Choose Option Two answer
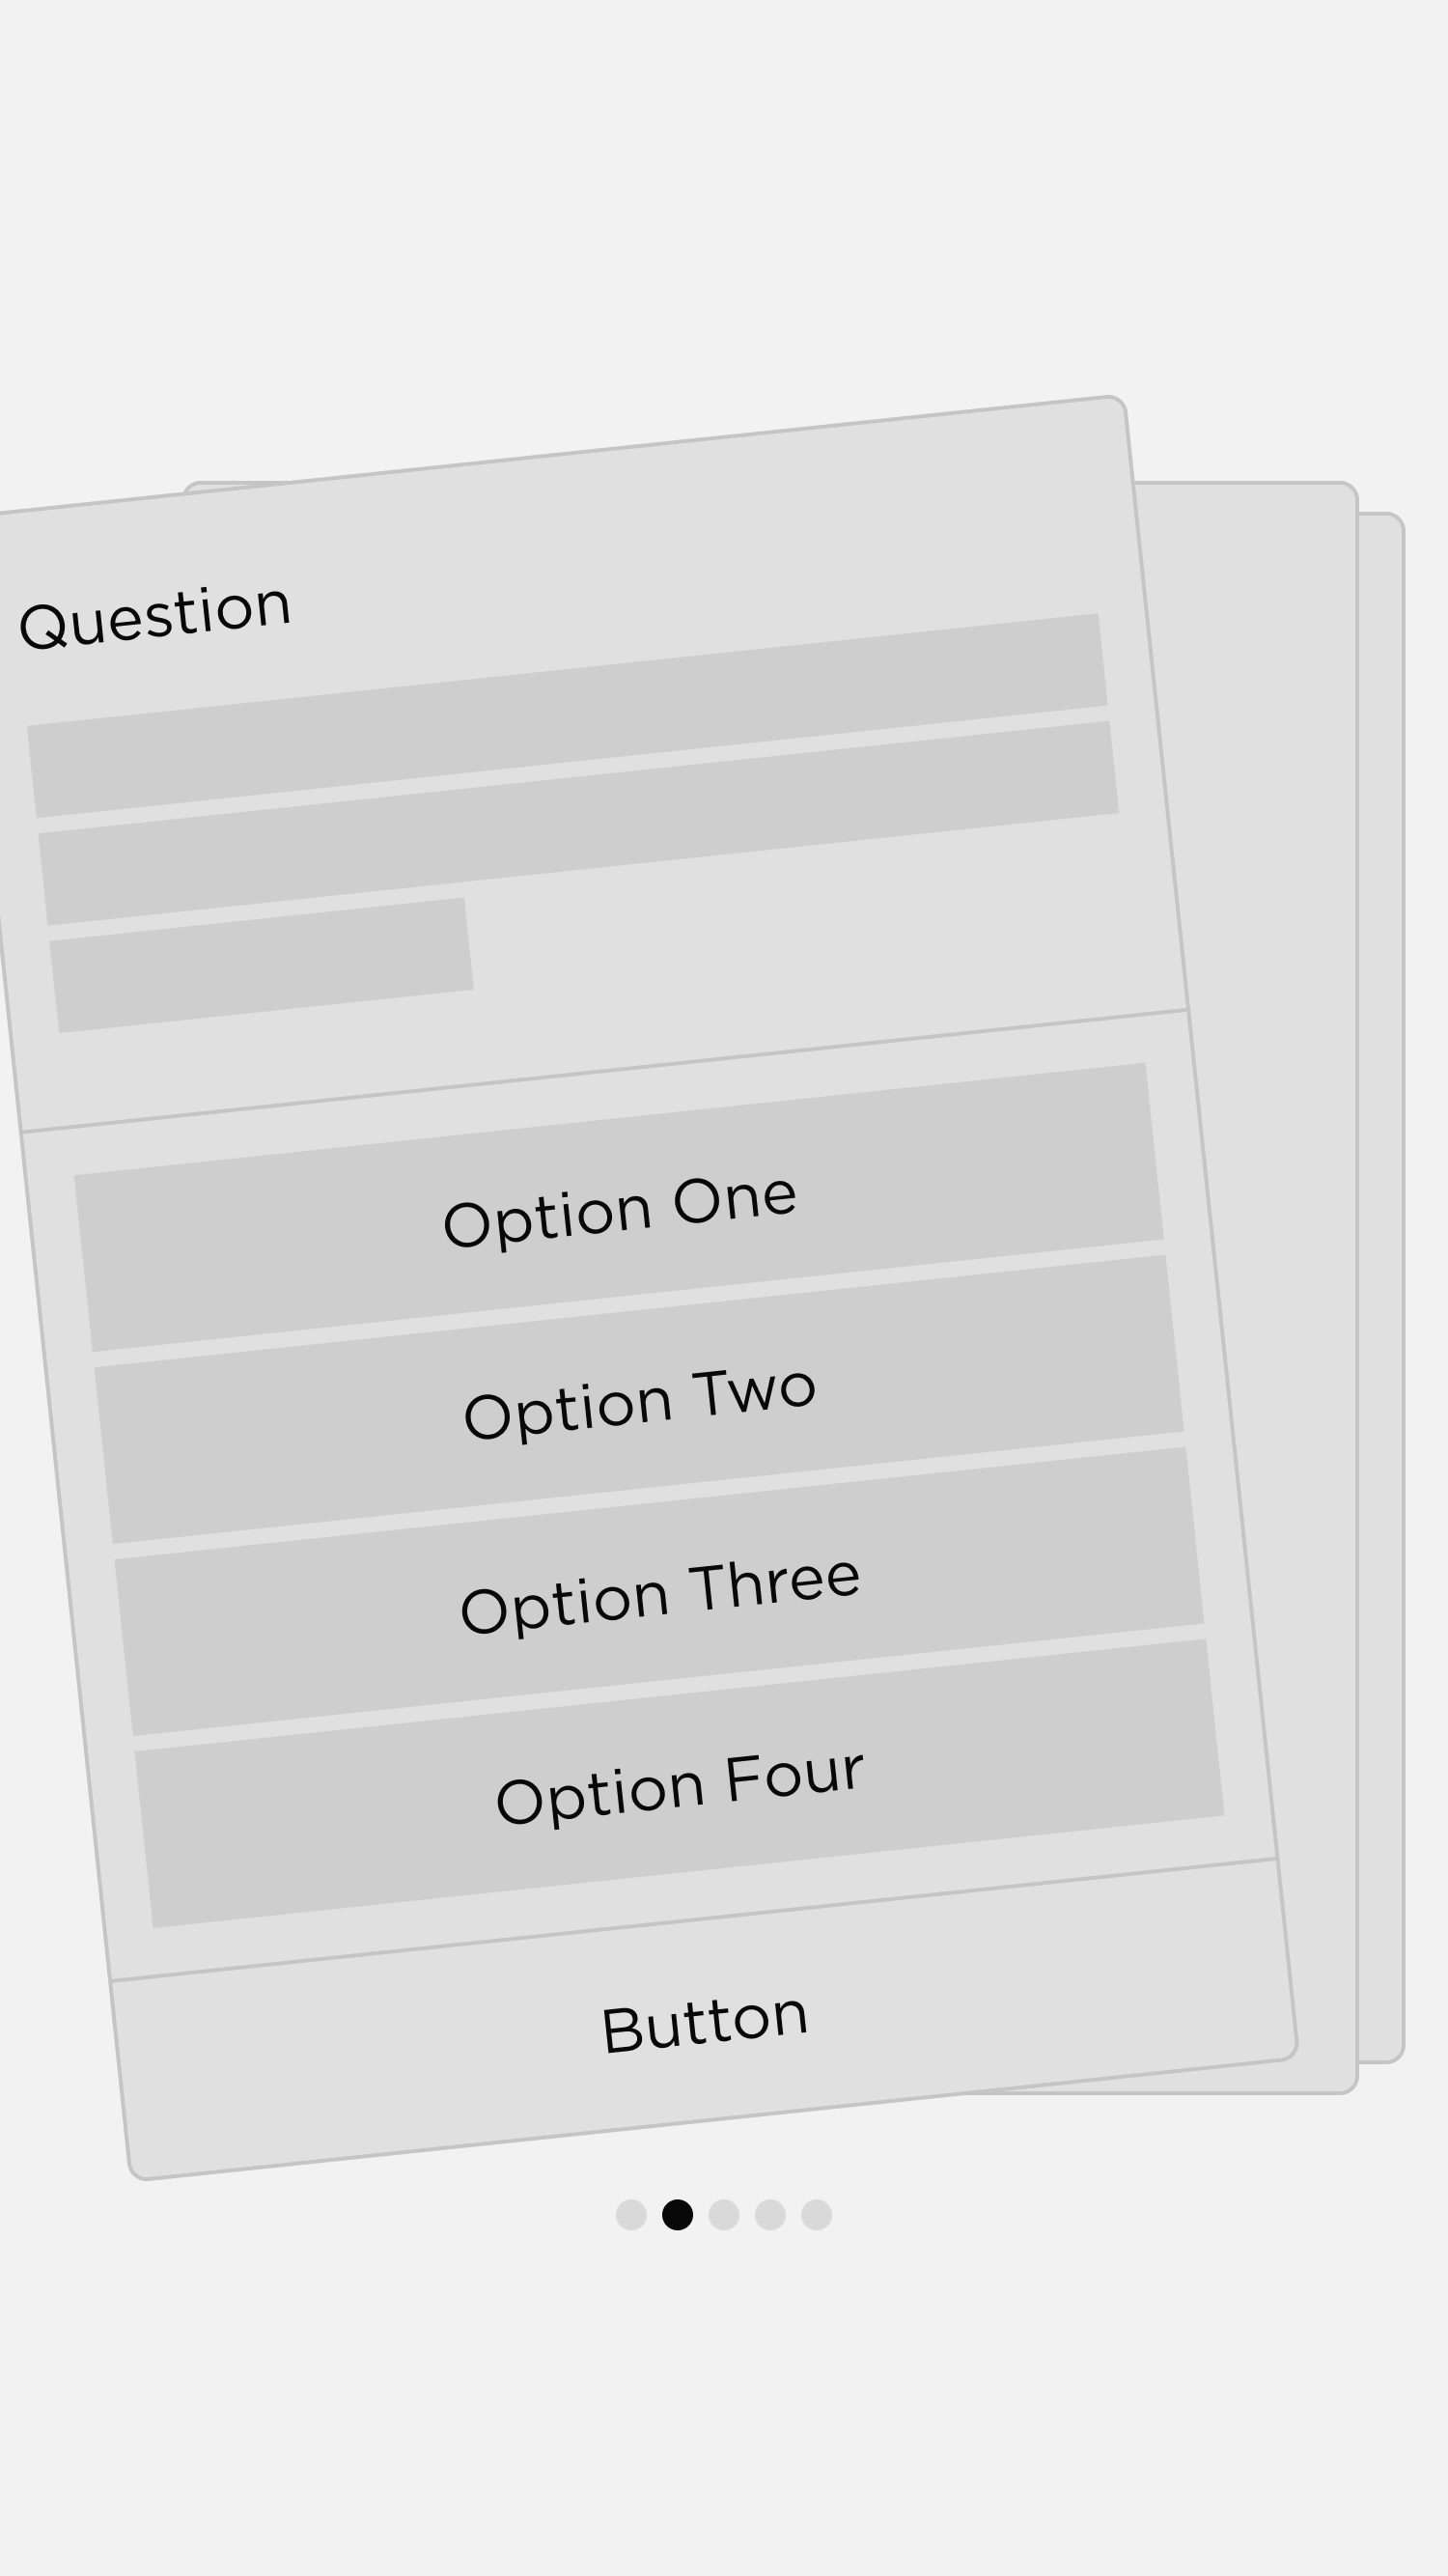The height and width of the screenshot is (2576, 1448). coord(639,1403)
